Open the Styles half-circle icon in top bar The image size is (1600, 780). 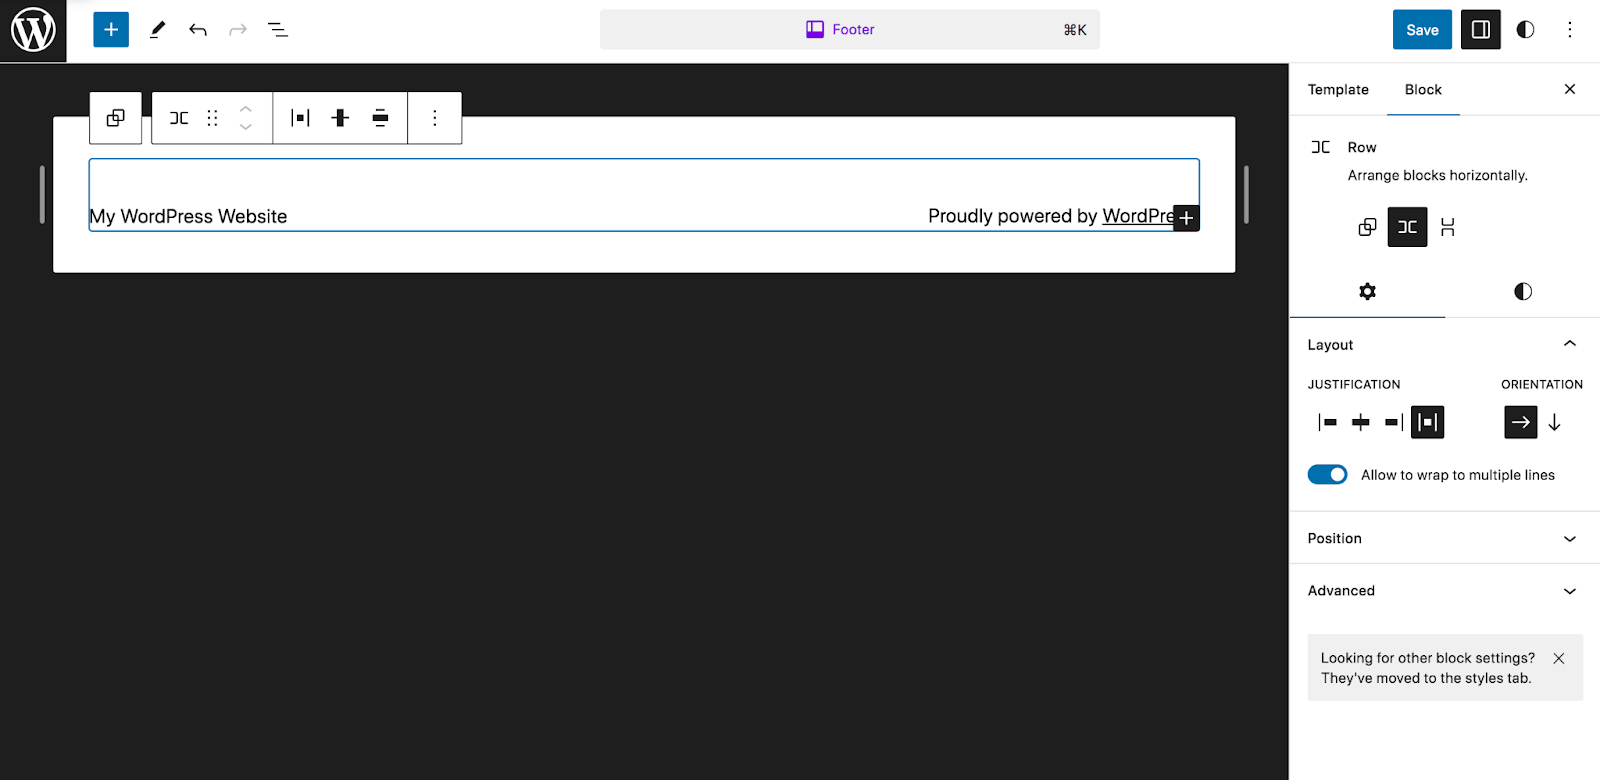click(x=1525, y=30)
